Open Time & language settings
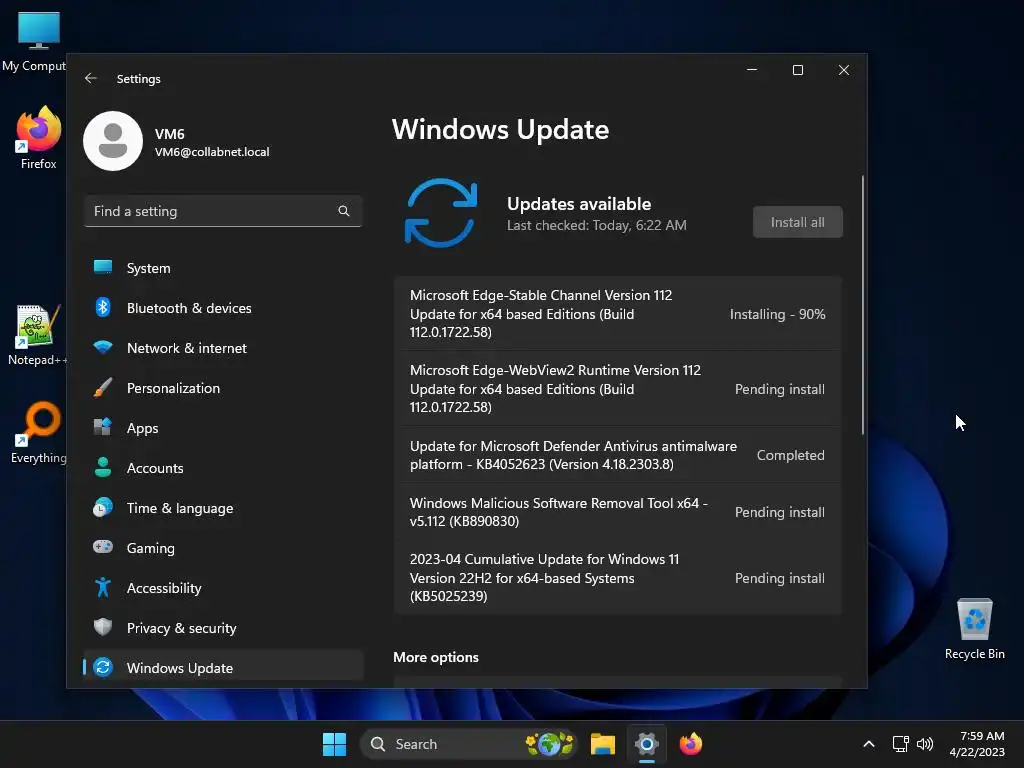Image resolution: width=1024 pixels, height=768 pixels. pos(223,507)
